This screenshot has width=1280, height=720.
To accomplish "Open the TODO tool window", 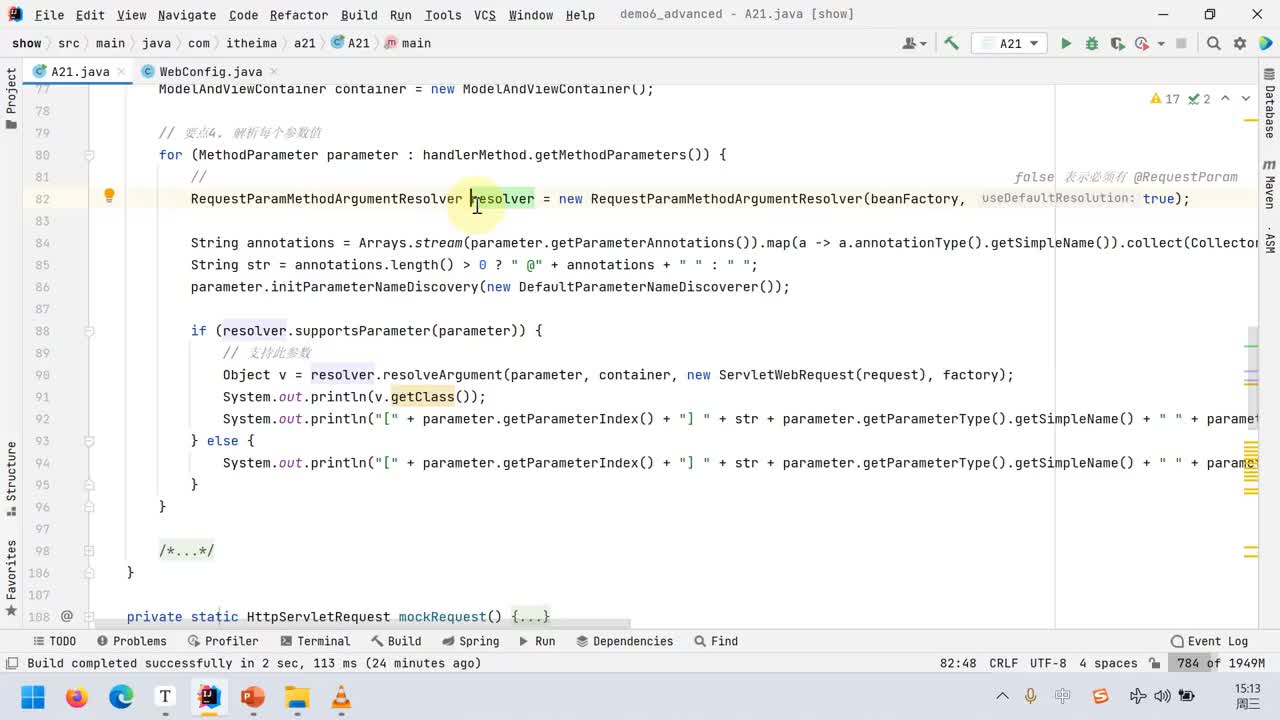I will [x=53, y=641].
